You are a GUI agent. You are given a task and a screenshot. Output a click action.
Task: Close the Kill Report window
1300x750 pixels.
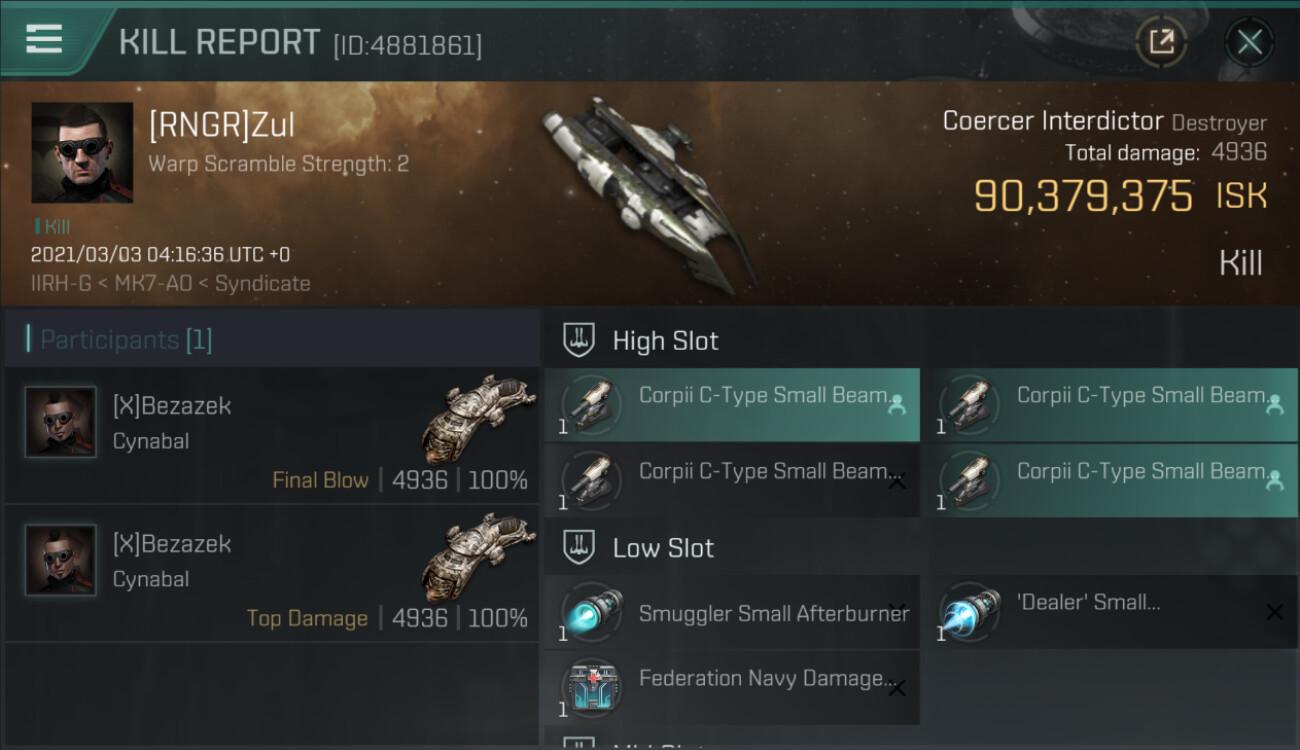[1249, 42]
